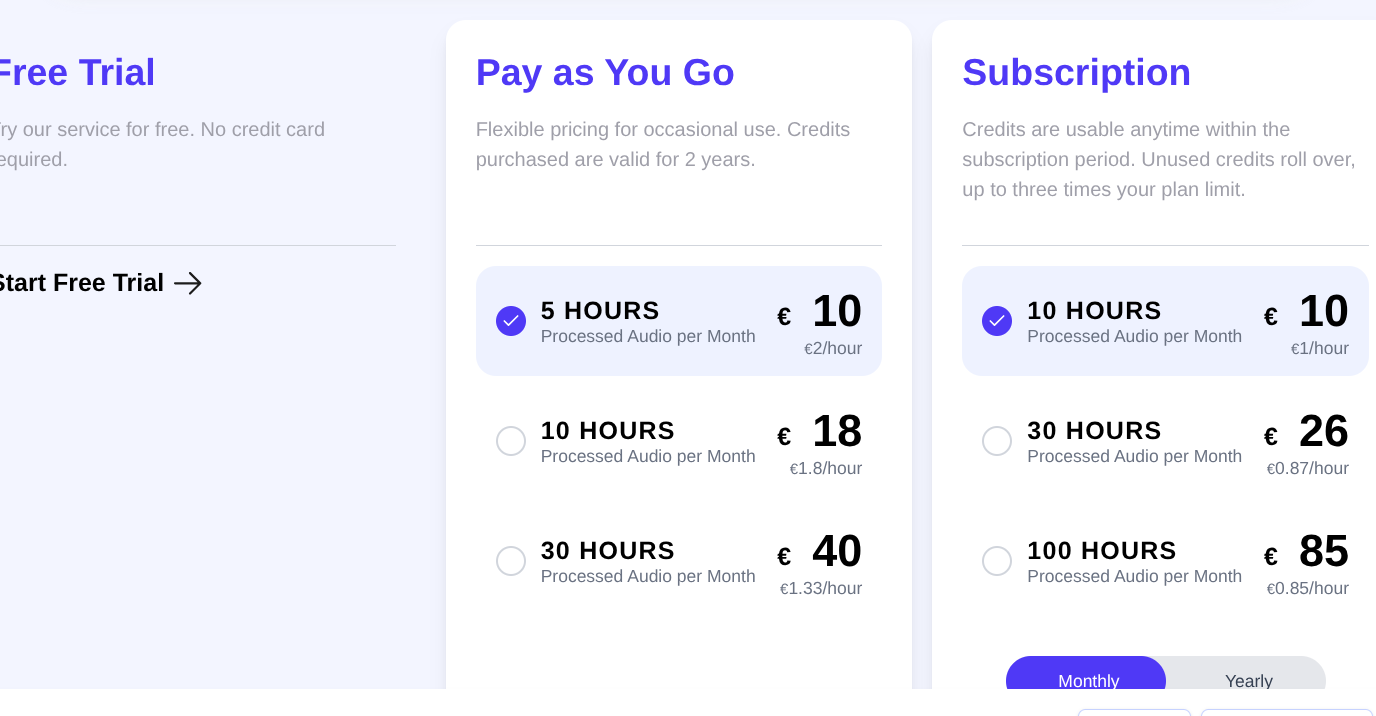Click the €1.33/hour rate text
Viewport: 1376px width, 716px height.
click(821, 589)
